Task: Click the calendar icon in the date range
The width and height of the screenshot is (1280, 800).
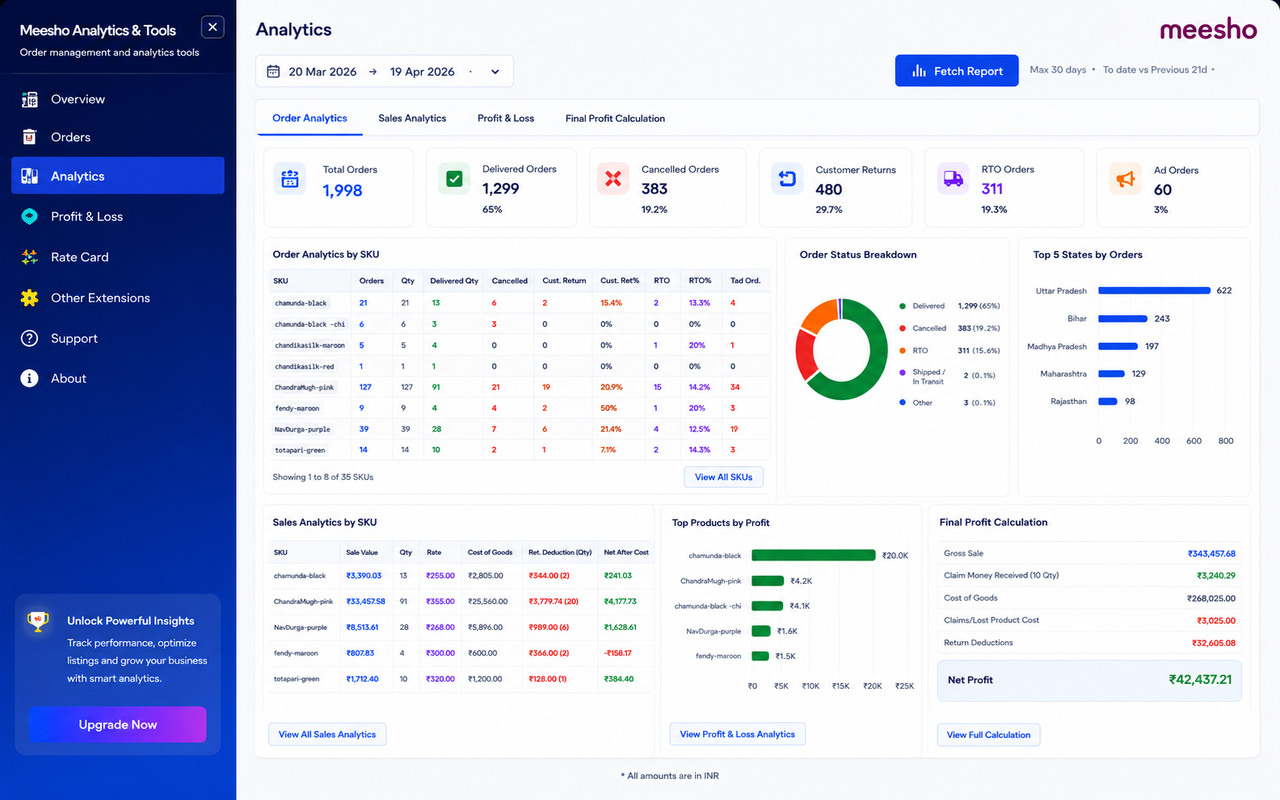Action: 274,72
